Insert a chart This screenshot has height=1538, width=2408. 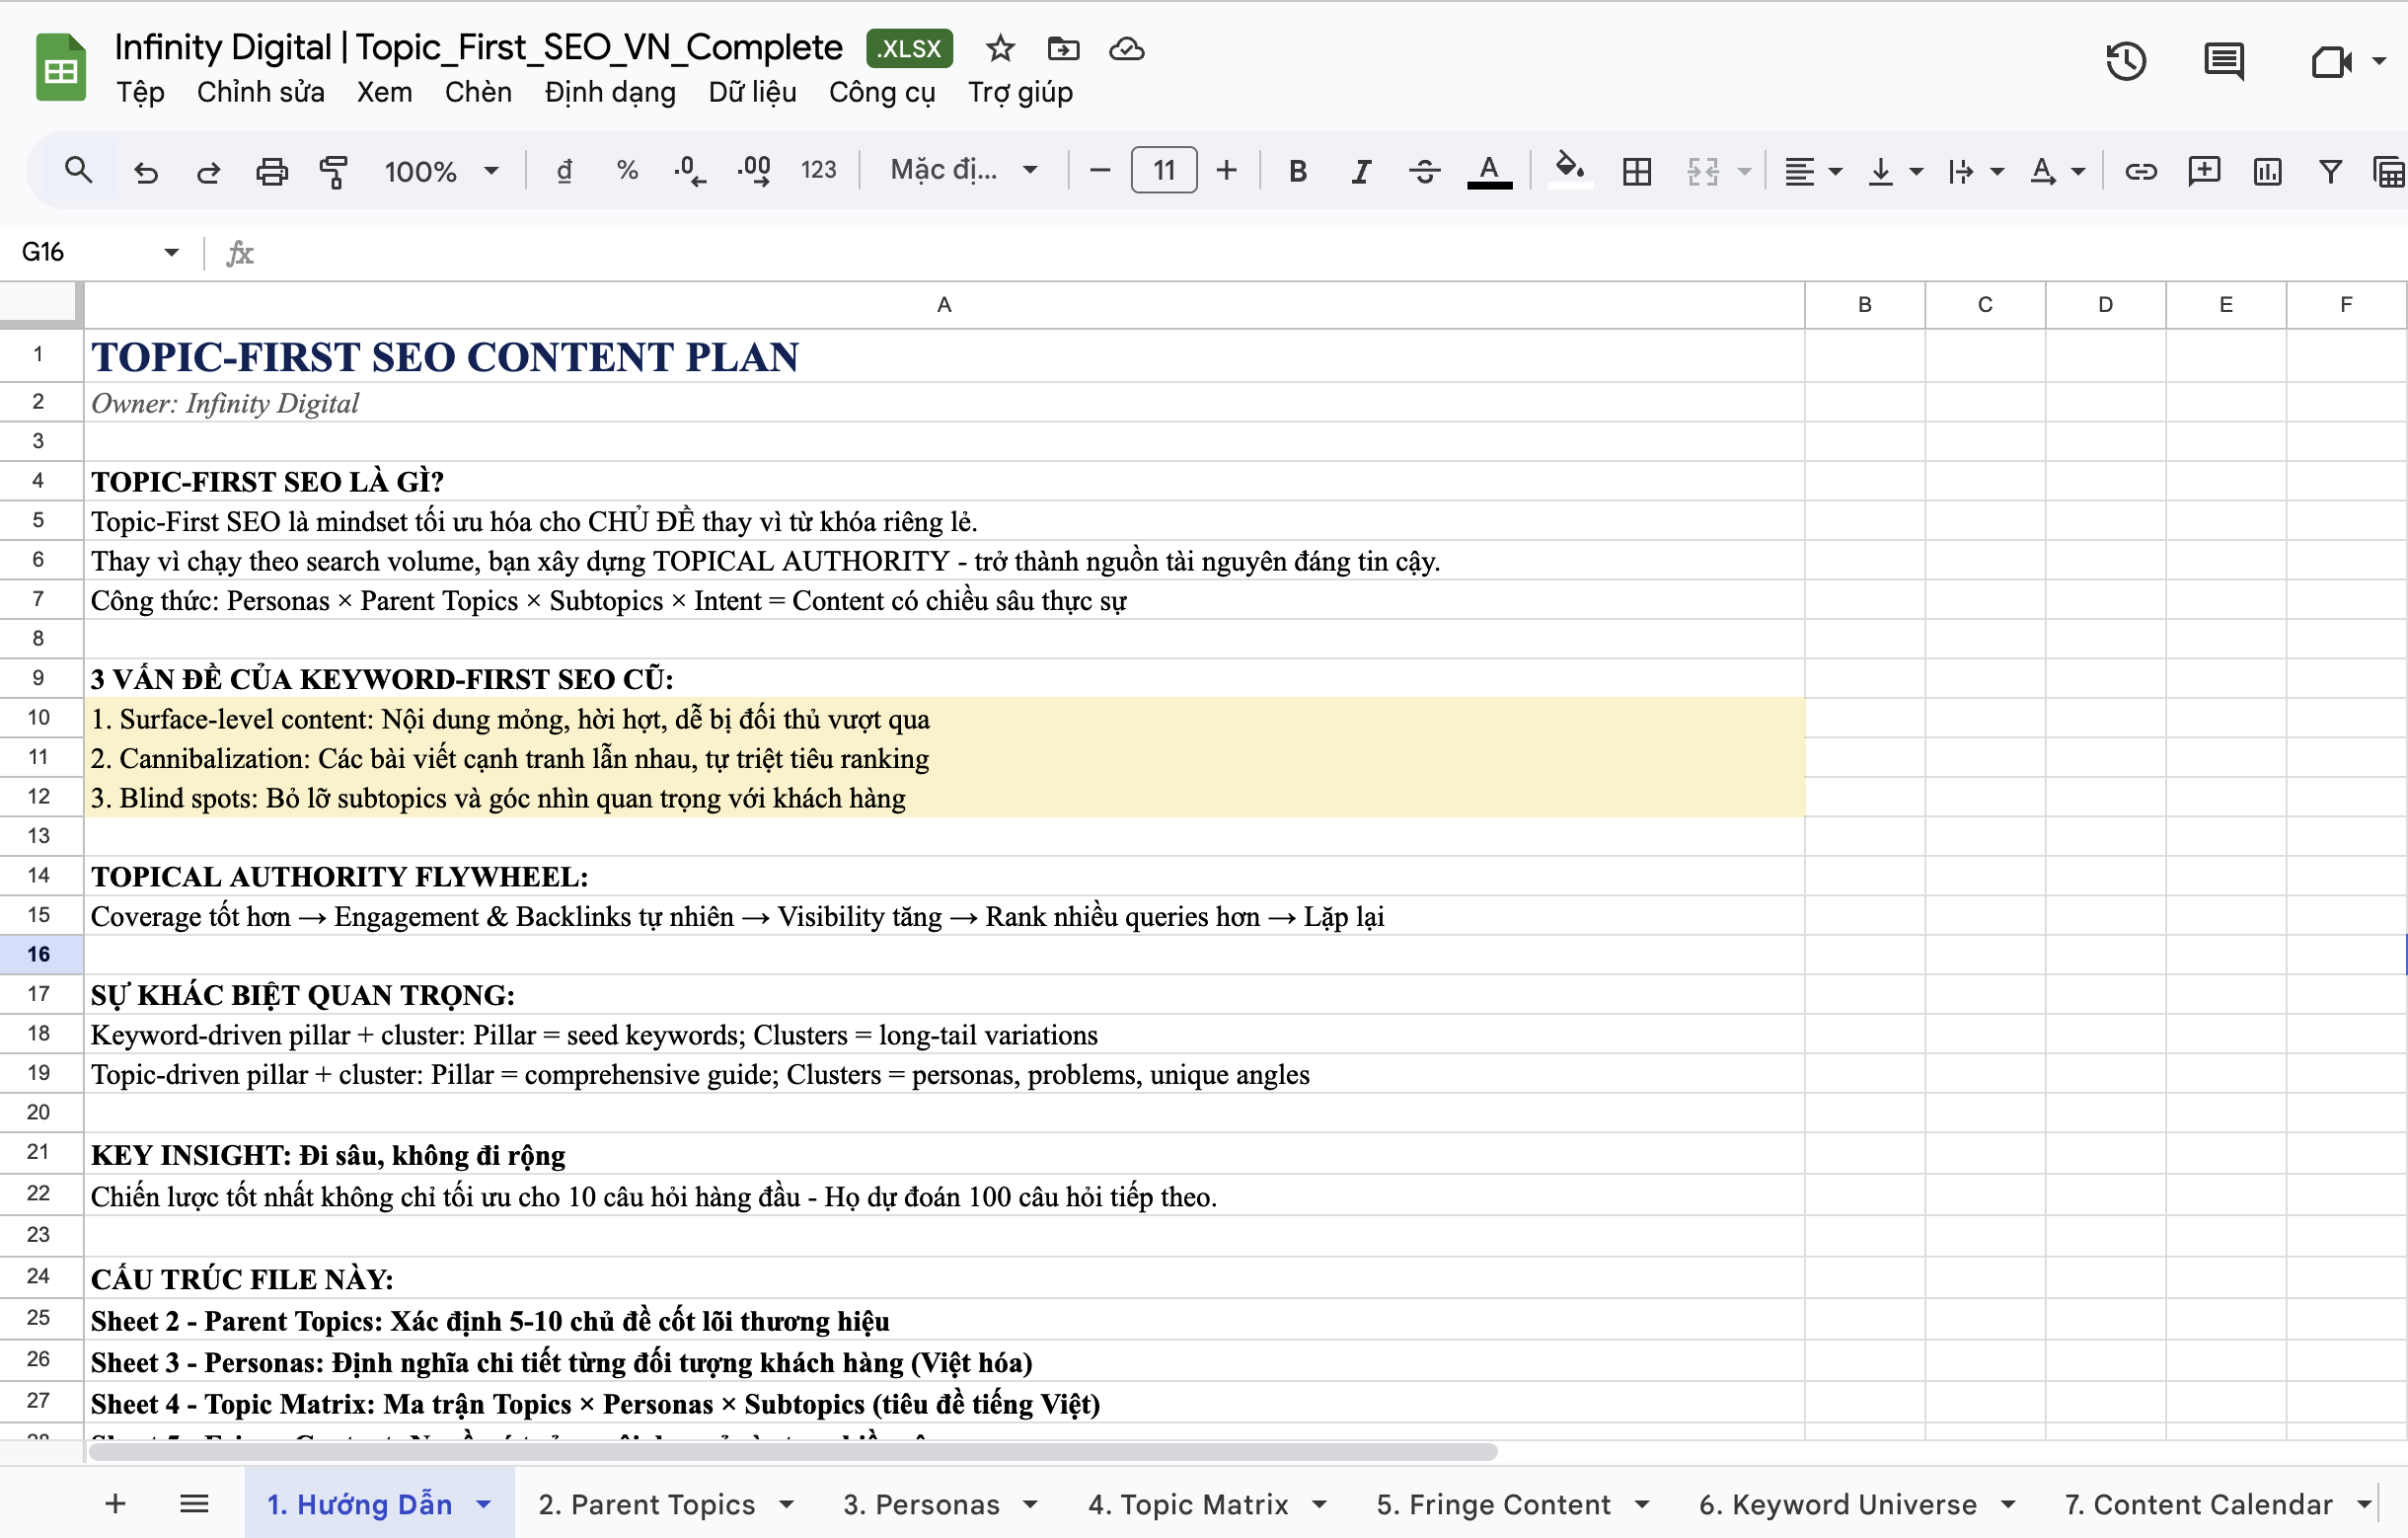point(2267,172)
